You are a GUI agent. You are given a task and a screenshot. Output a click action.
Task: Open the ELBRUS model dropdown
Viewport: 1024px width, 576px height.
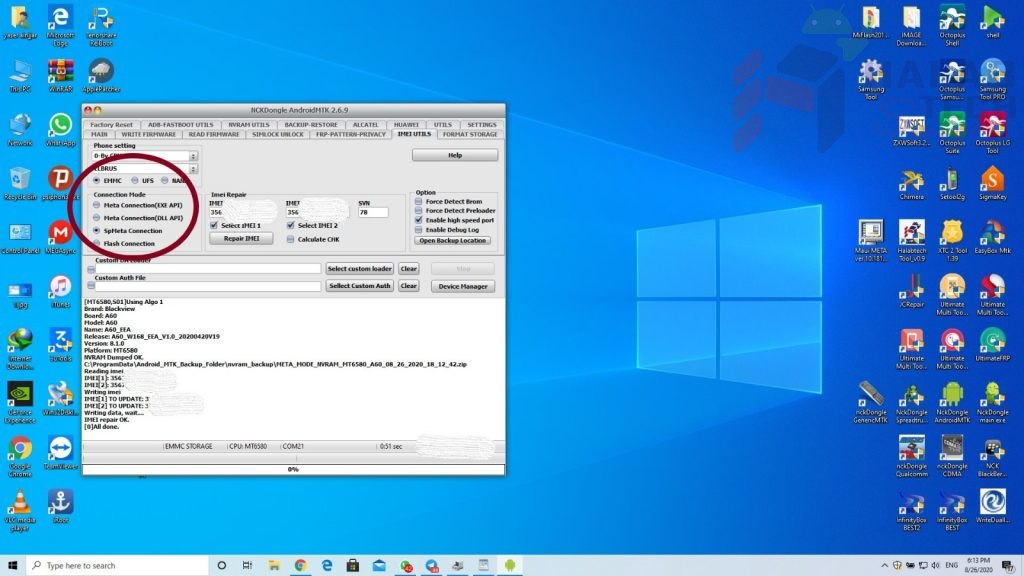point(193,168)
